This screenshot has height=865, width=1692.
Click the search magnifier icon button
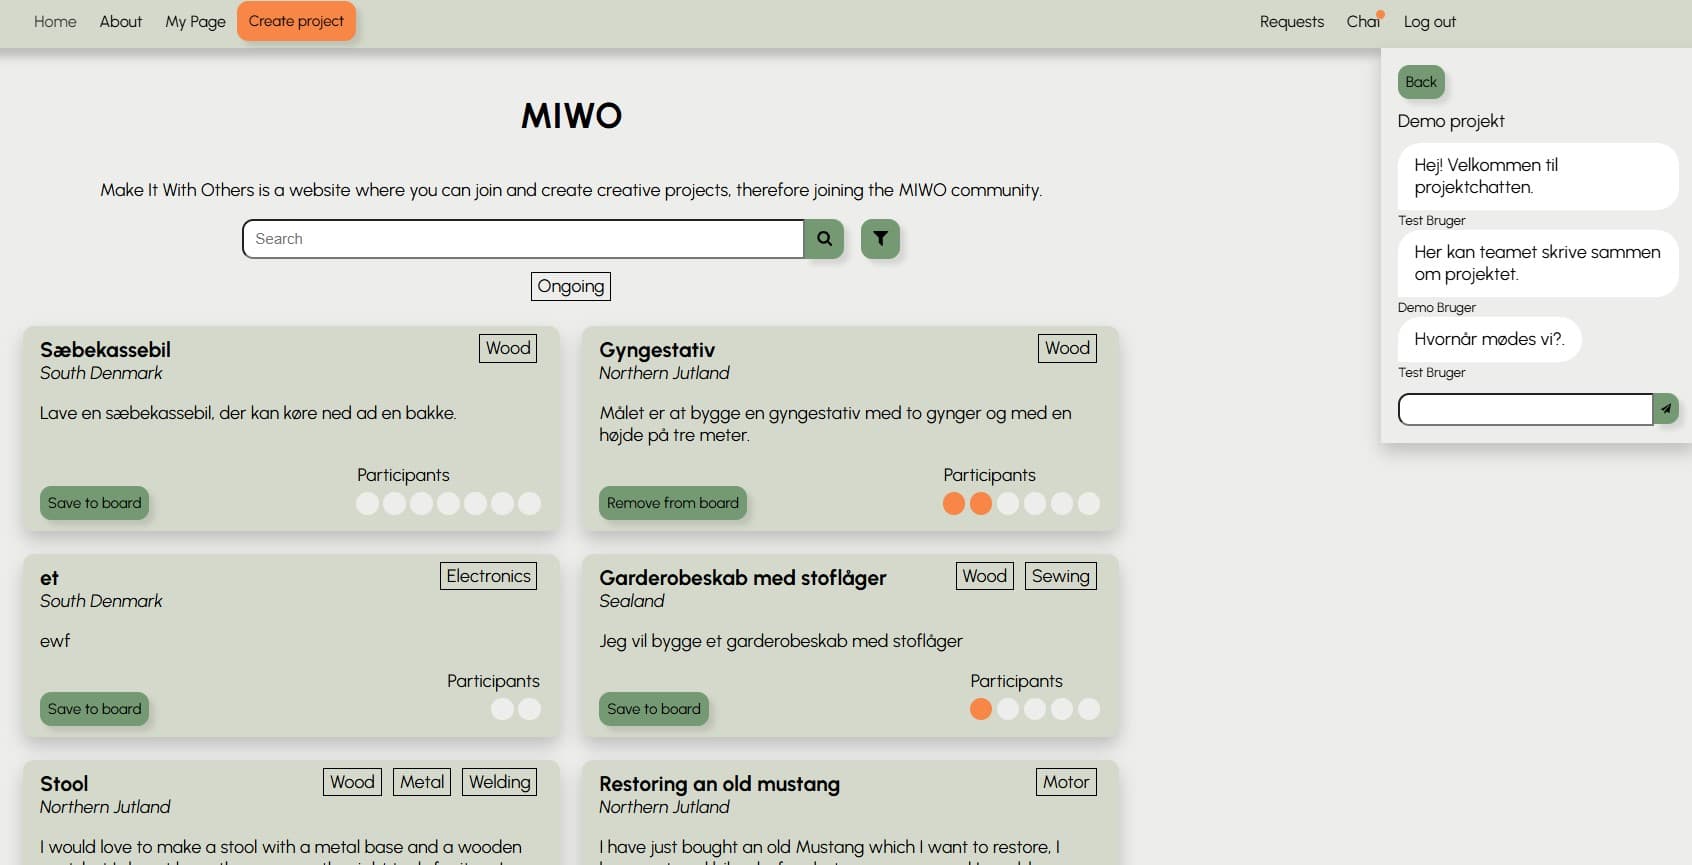coord(824,239)
